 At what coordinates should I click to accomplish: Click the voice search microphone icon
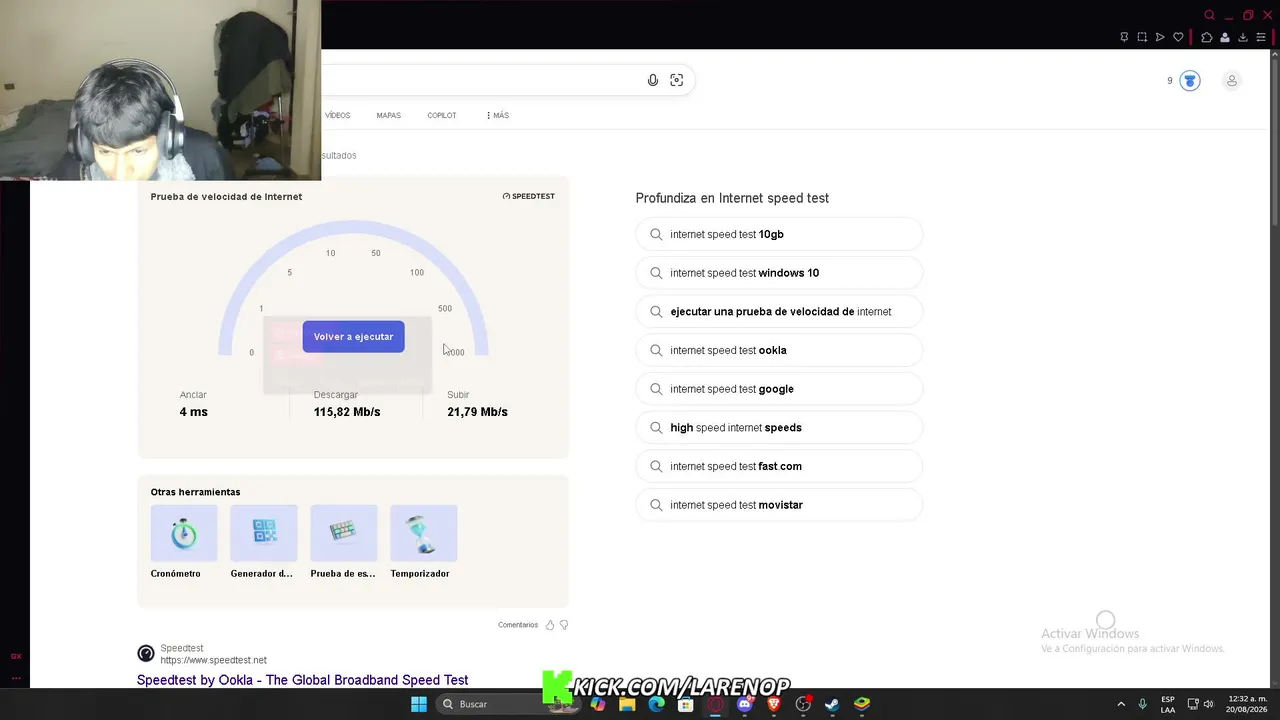[x=653, y=80]
